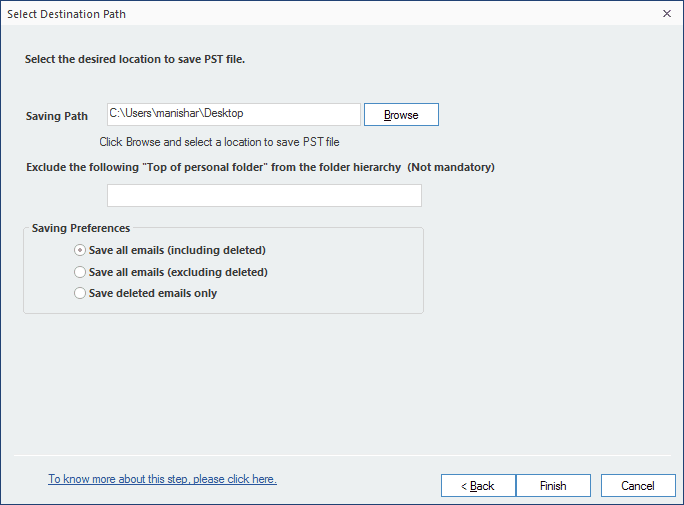Open the 'To know more about this step' link
Screen dimensions: 684x505
[162, 479]
